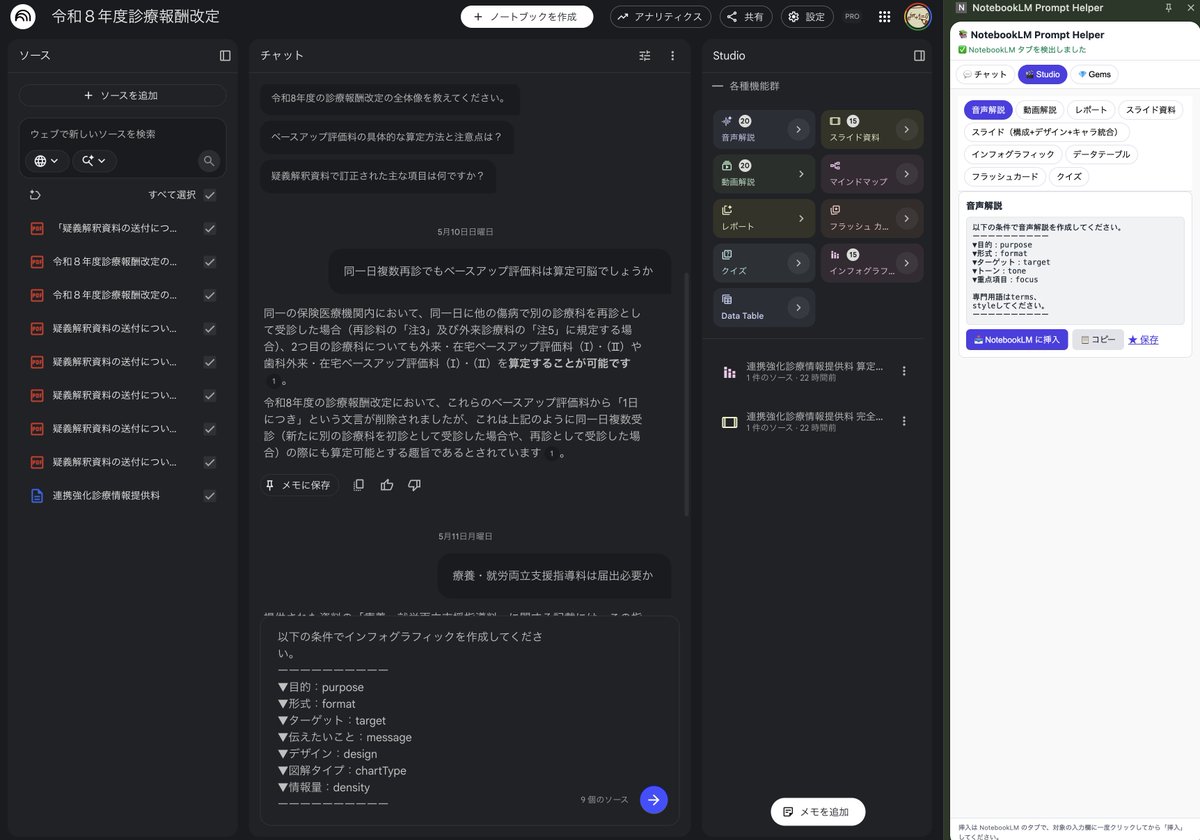The image size is (1200, 840).
Task: Open インフォグラフィック card customize arrow in Studio
Action: (x=905, y=263)
